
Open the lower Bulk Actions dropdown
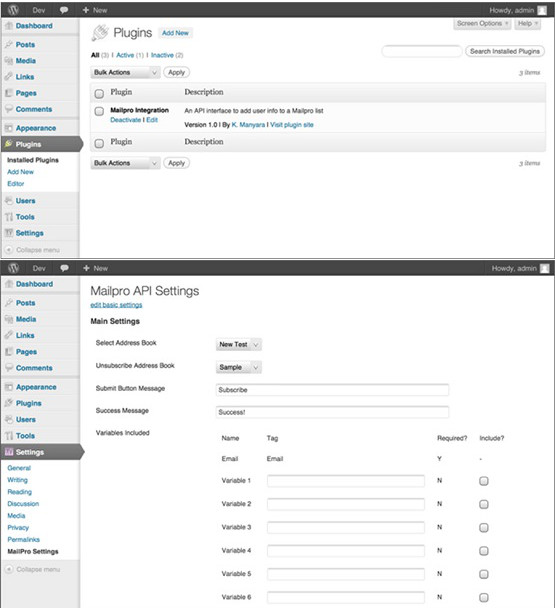pos(125,163)
